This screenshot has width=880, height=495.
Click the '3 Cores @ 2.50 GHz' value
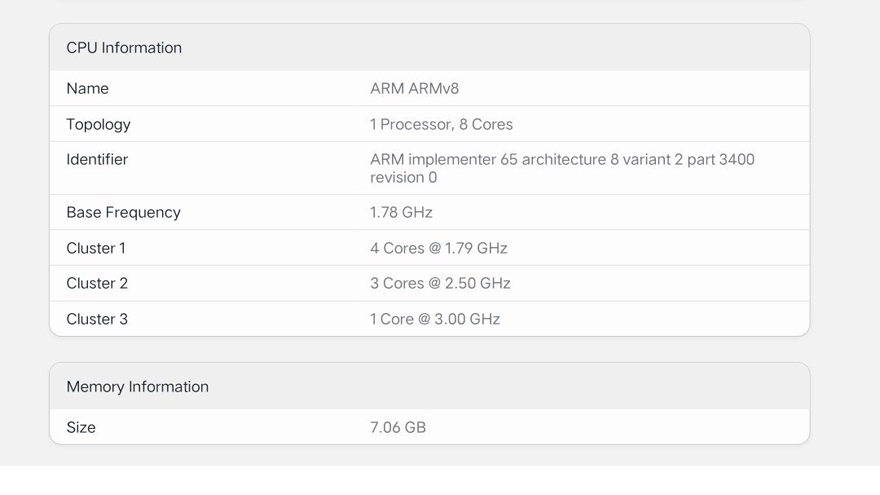pyautogui.click(x=440, y=284)
